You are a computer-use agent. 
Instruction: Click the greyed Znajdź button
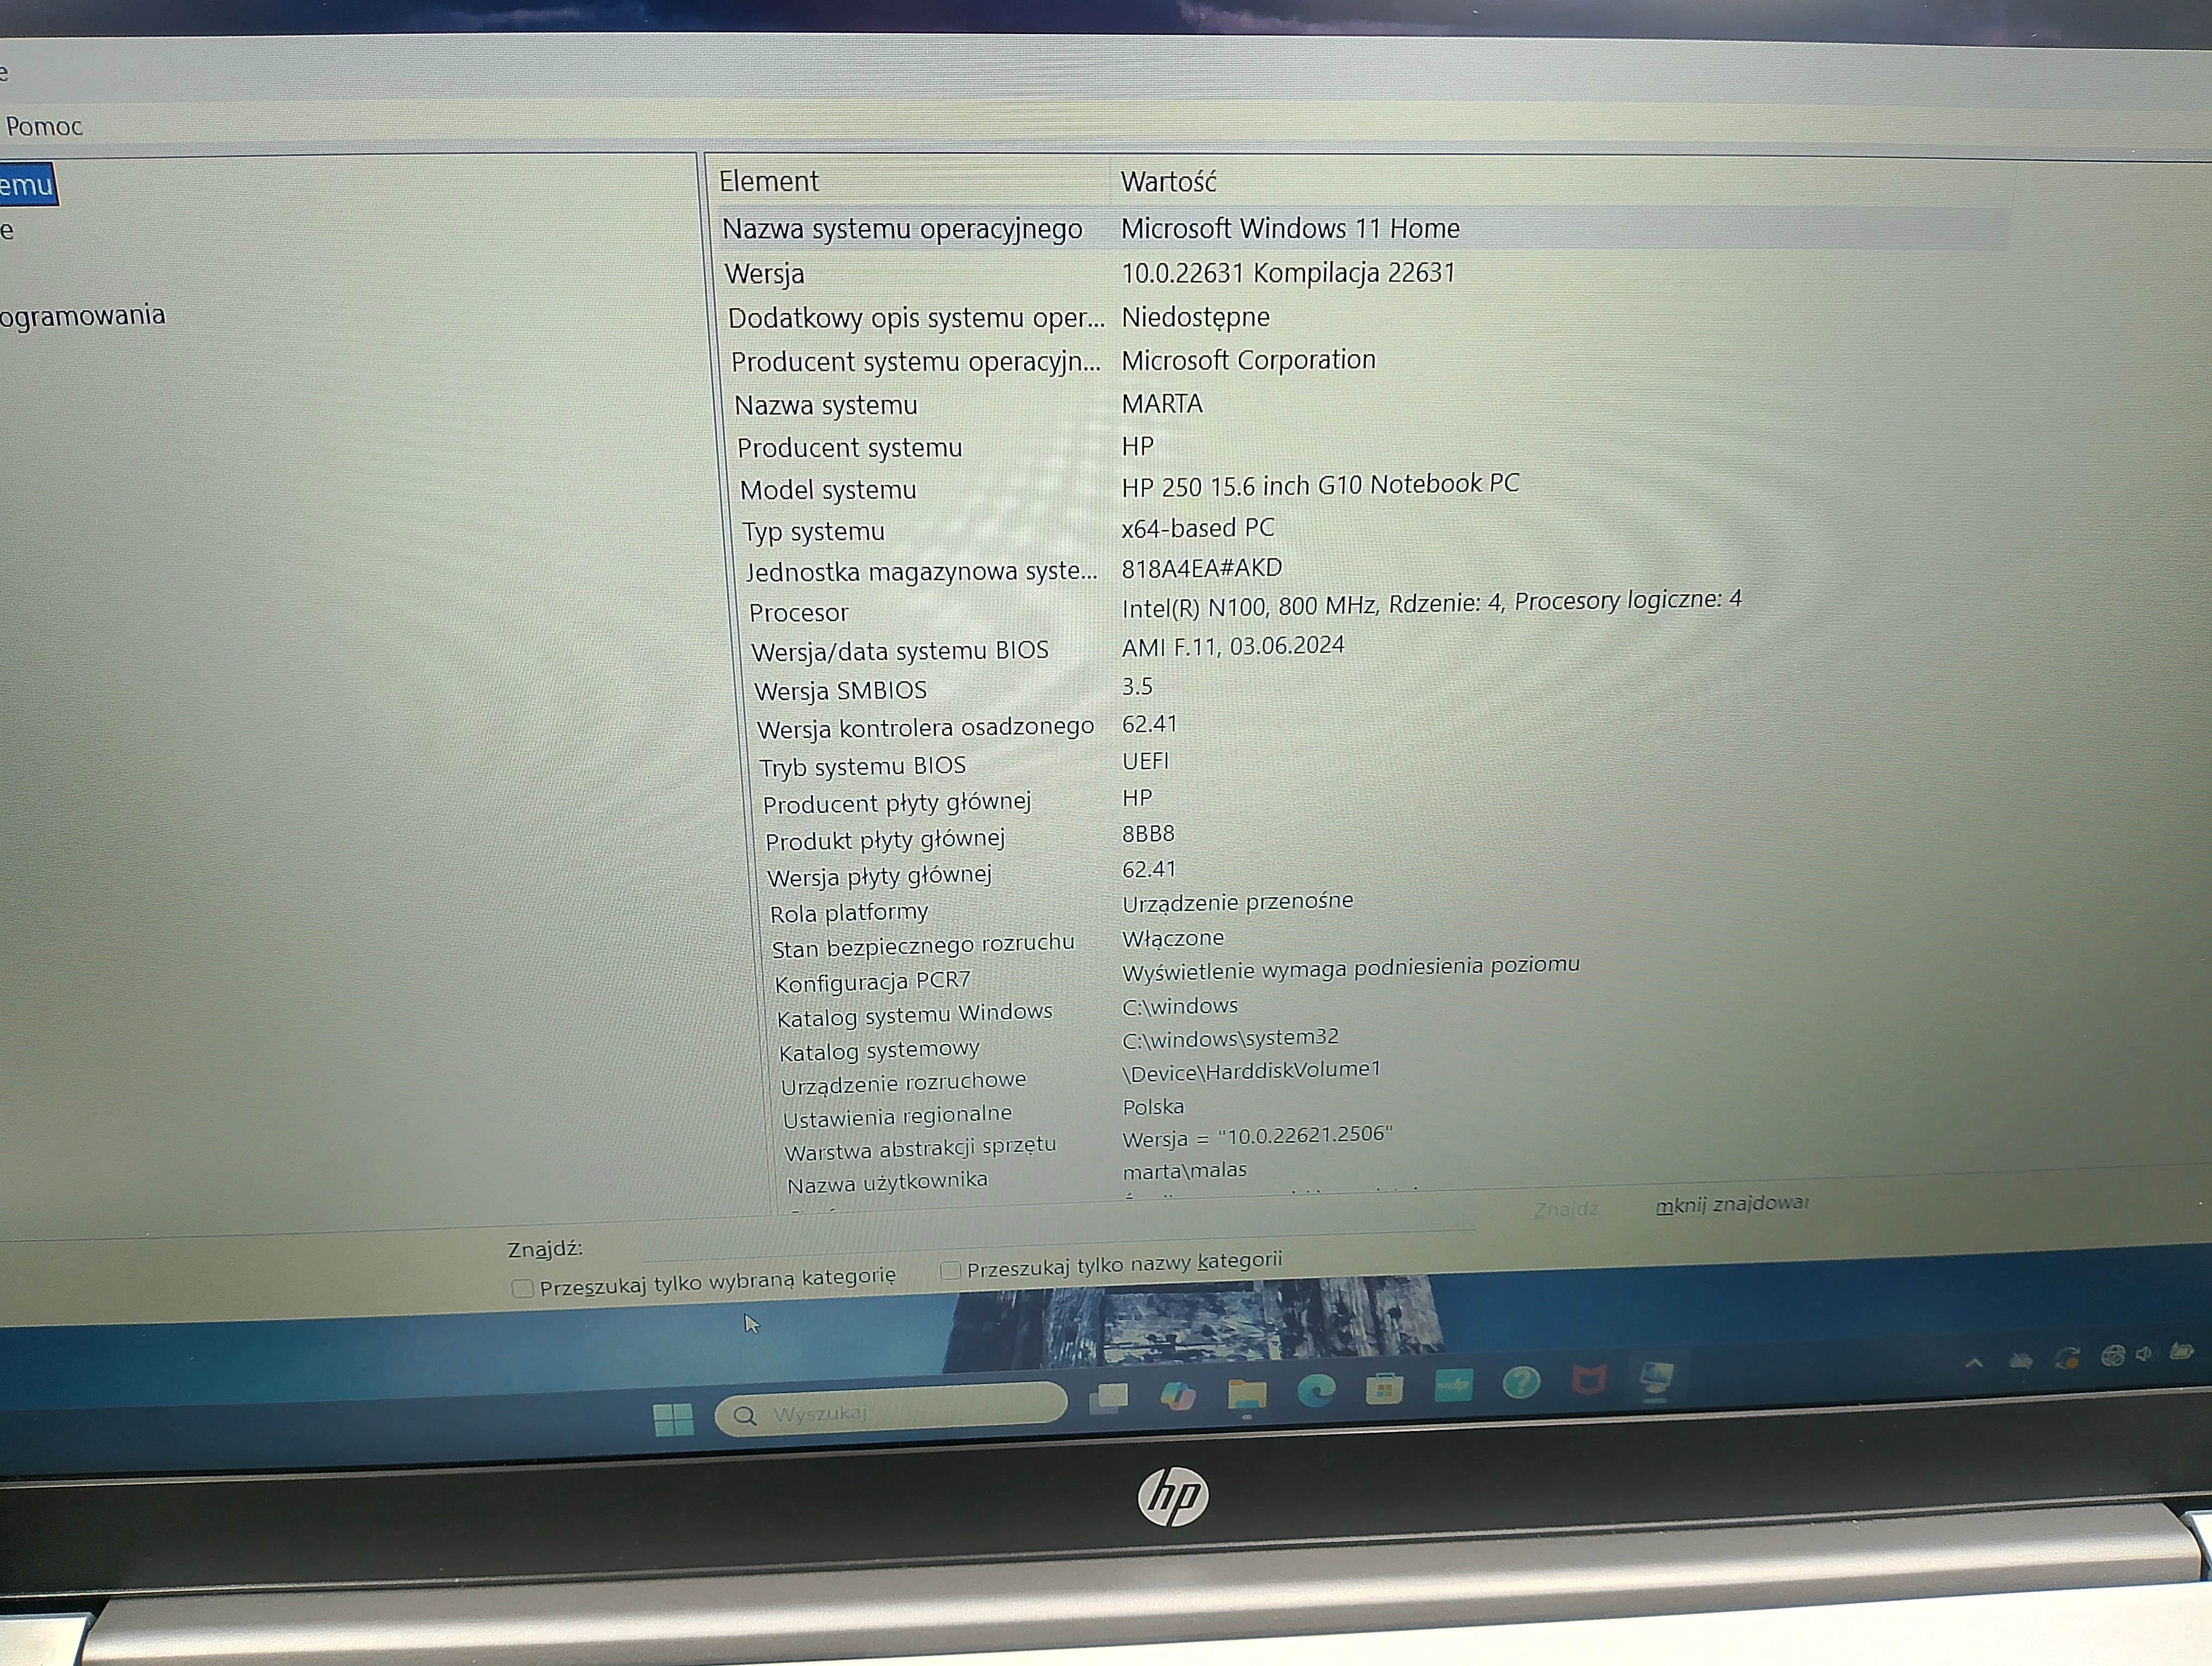[x=1565, y=1209]
